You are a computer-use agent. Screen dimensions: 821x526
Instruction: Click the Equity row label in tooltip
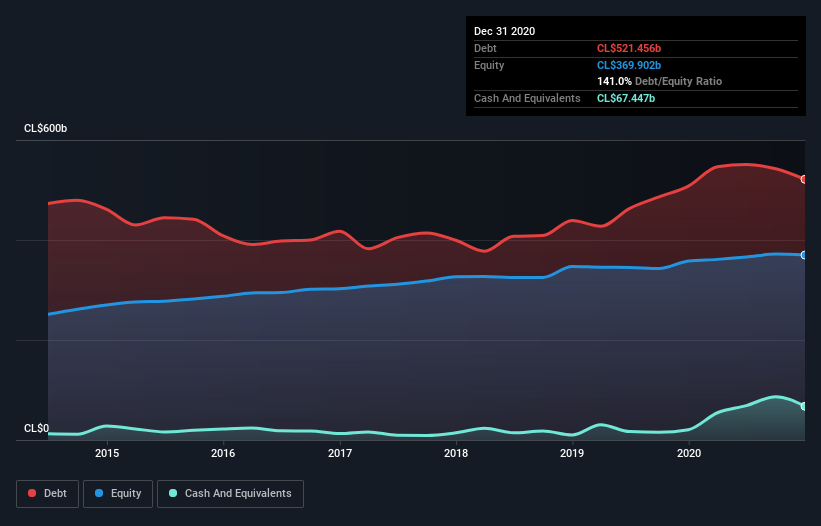489,65
